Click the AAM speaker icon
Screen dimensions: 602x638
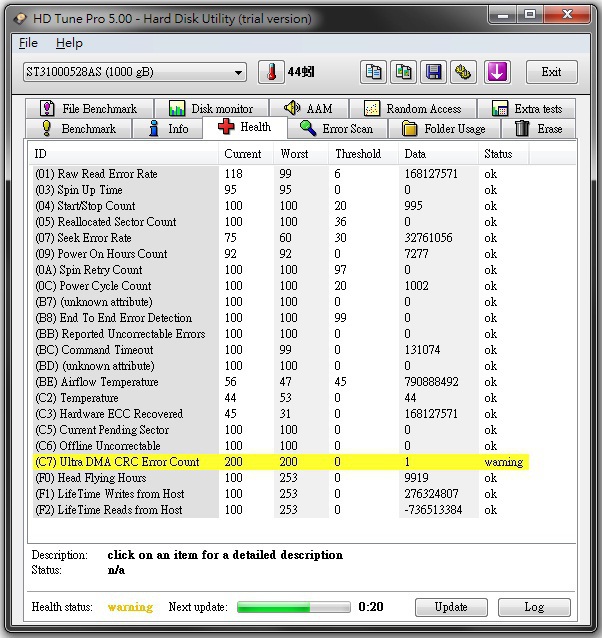tap(292, 108)
